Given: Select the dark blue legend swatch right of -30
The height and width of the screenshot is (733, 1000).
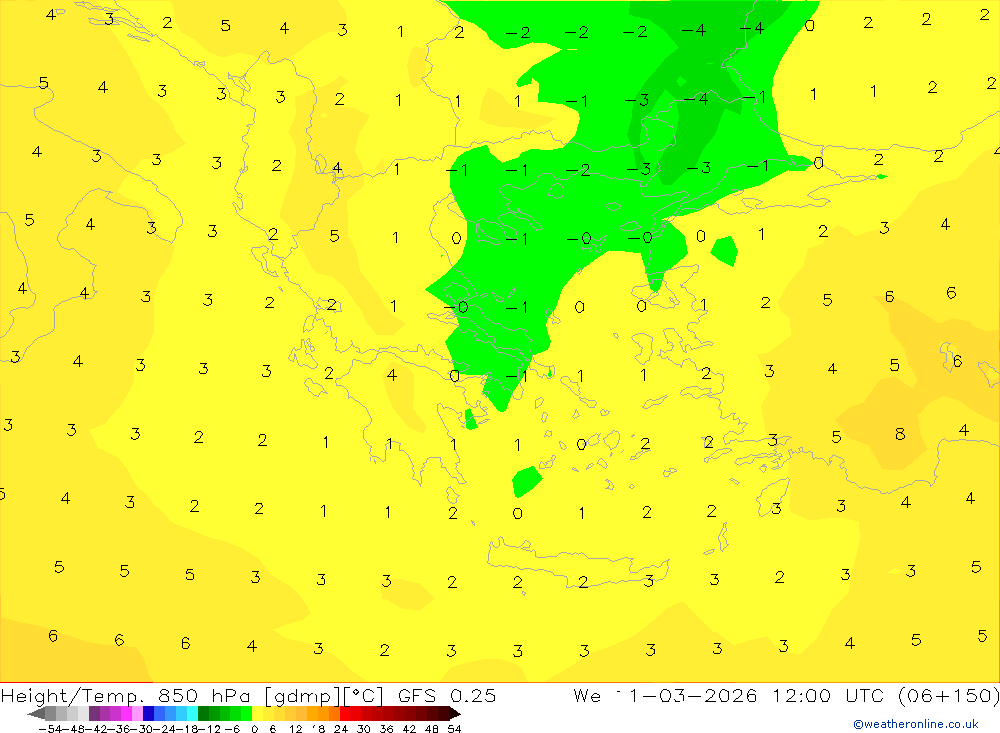Looking at the screenshot, I should (x=149, y=713).
